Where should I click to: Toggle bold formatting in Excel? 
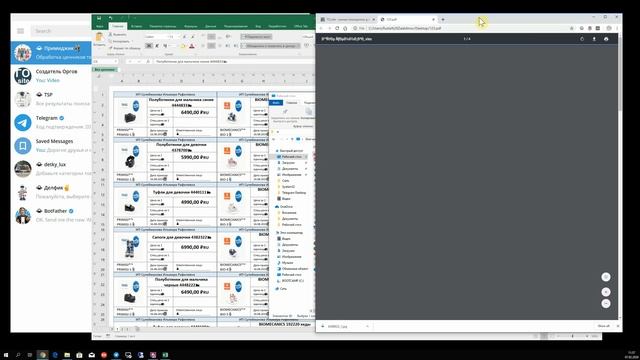pyautogui.click(x=149, y=46)
